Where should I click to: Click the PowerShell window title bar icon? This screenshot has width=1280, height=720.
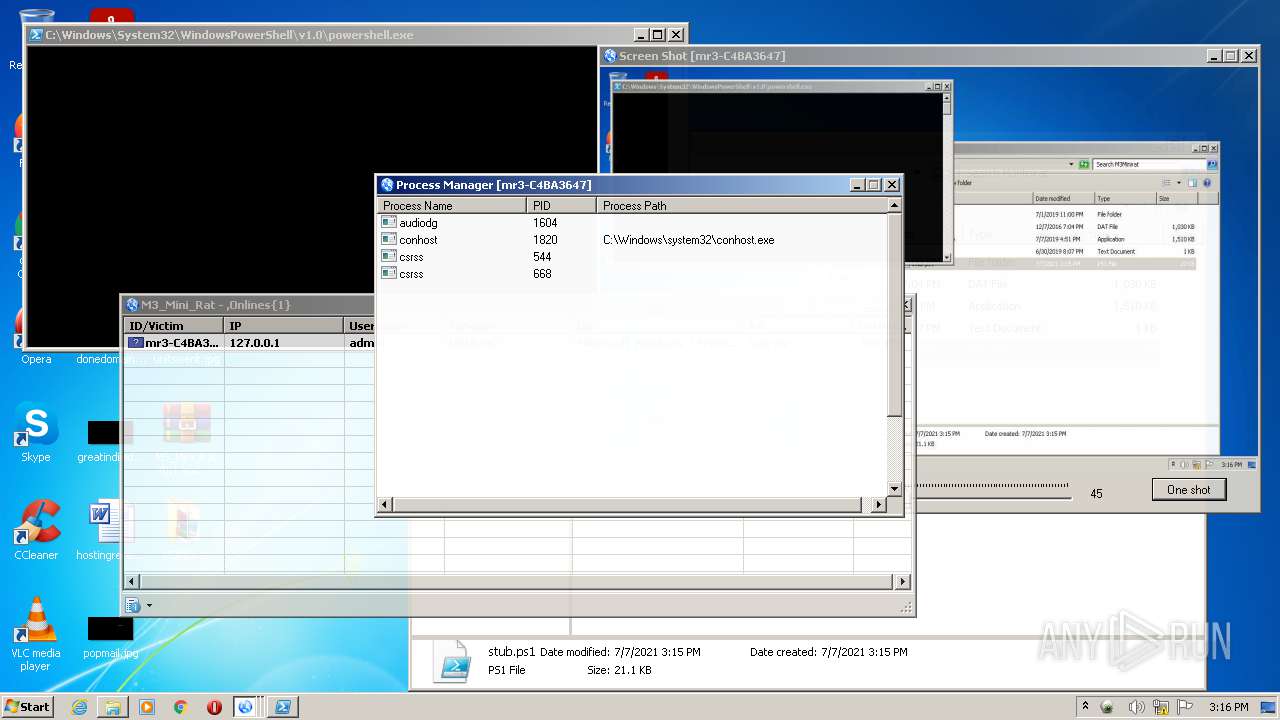click(36, 35)
